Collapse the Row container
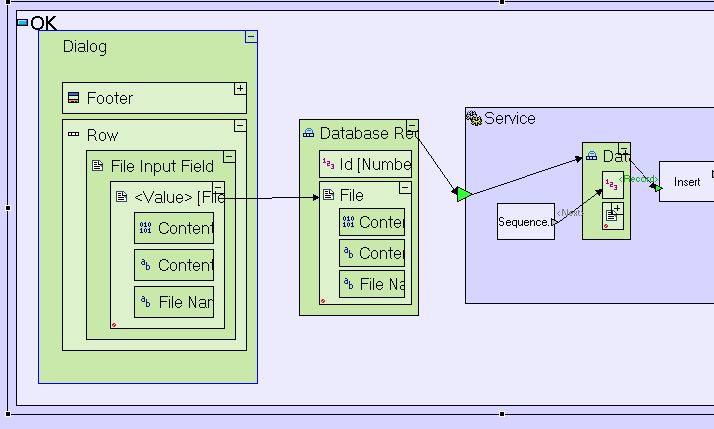This screenshot has height=429, width=714. click(240, 126)
